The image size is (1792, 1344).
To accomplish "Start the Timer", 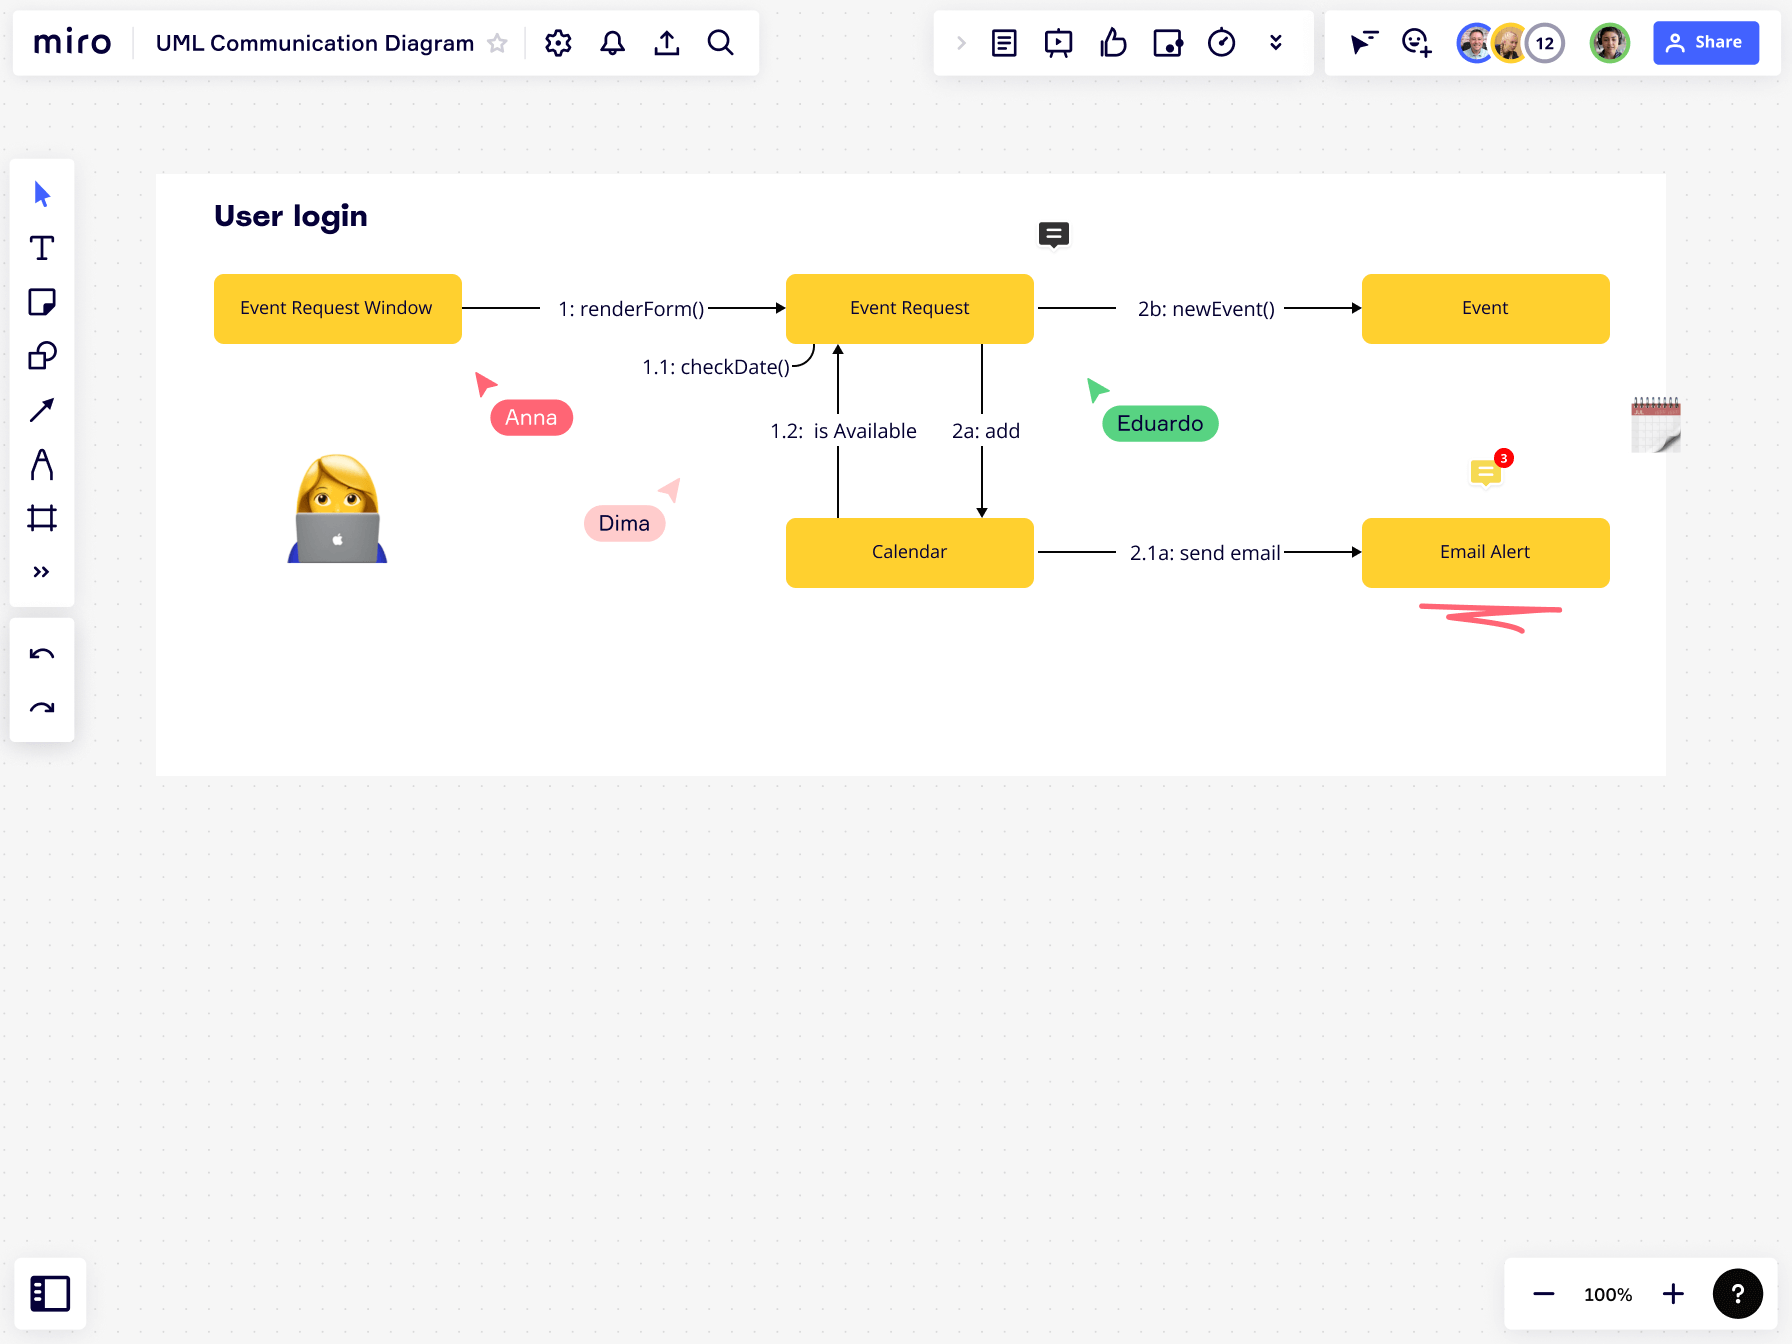I will click(1221, 43).
